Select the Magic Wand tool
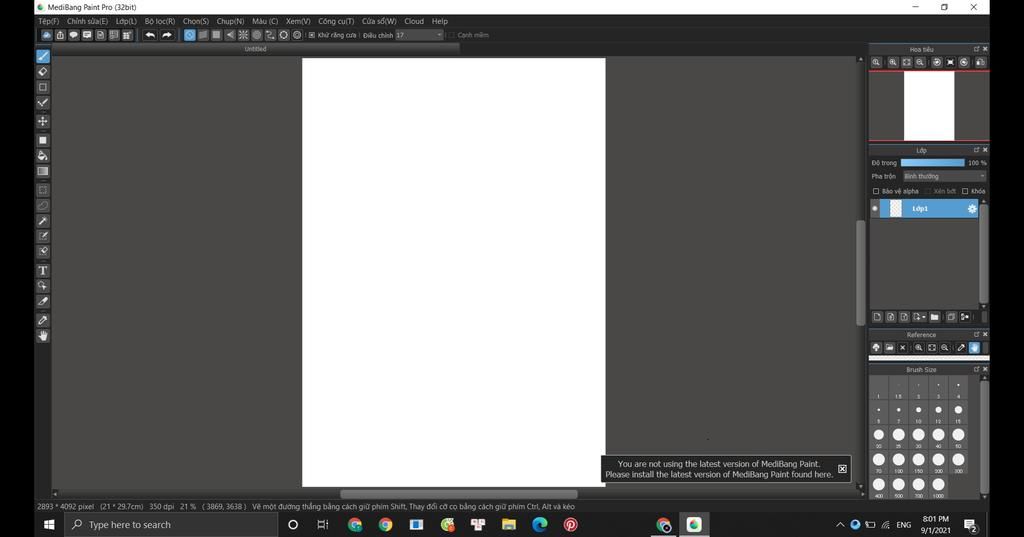This screenshot has width=1024, height=537. click(x=42, y=221)
